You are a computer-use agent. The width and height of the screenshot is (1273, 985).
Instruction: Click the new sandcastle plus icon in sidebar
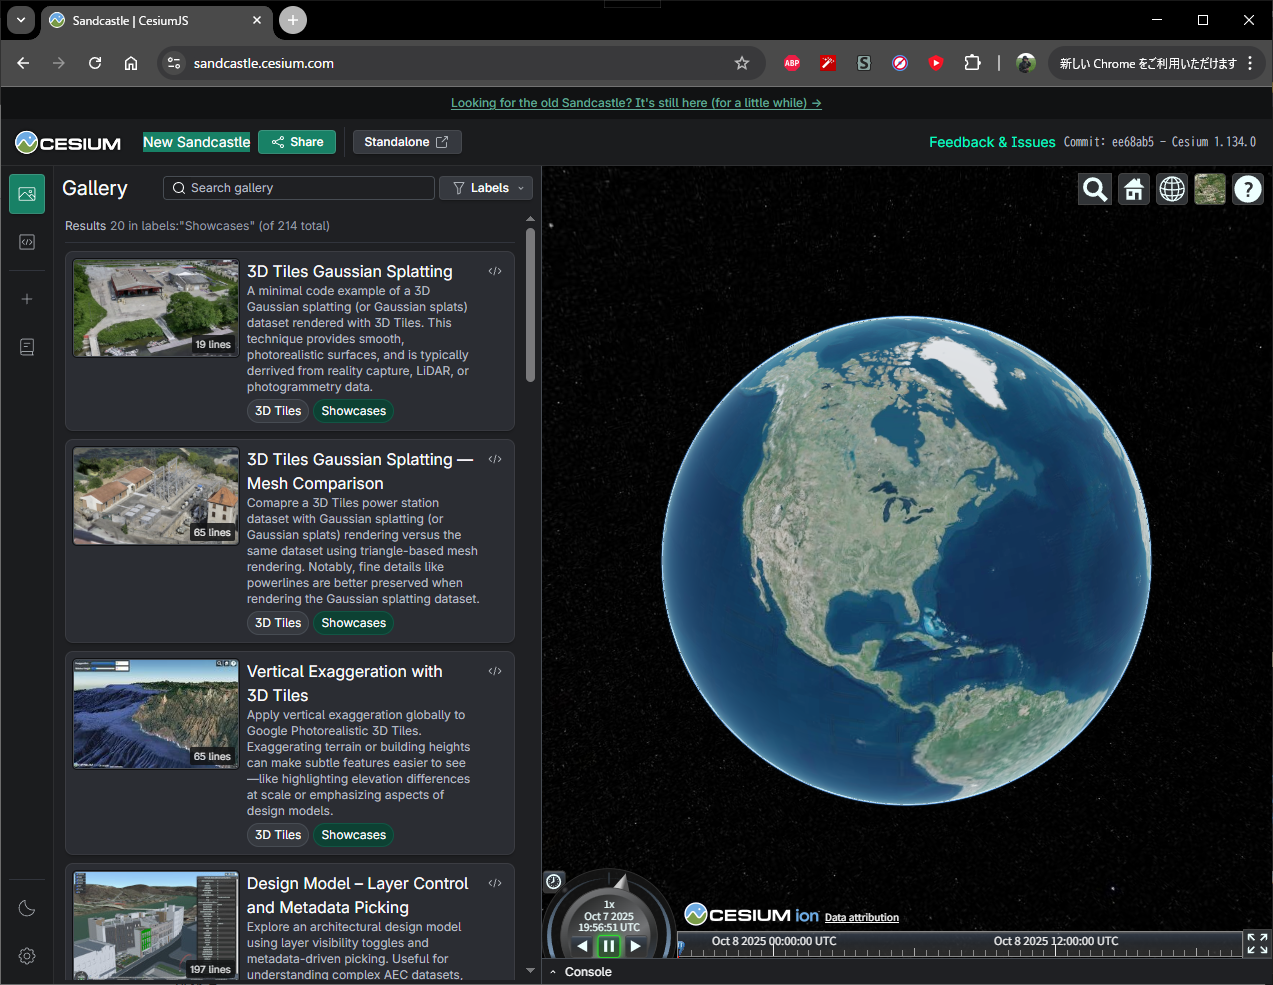pyautogui.click(x=26, y=298)
